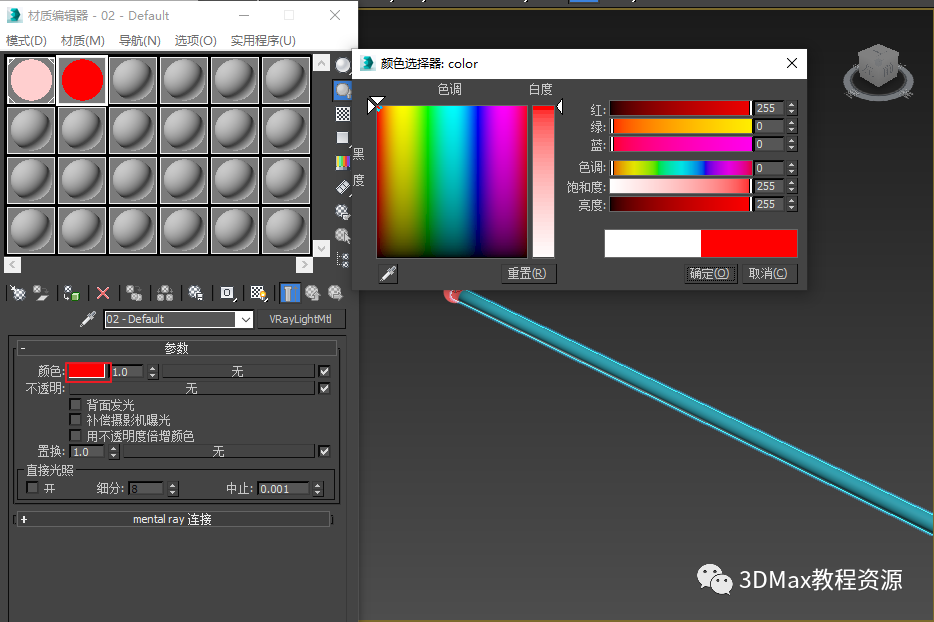Toggle checkbox on 颜色 map row
This screenshot has width=934, height=622.
[324, 371]
